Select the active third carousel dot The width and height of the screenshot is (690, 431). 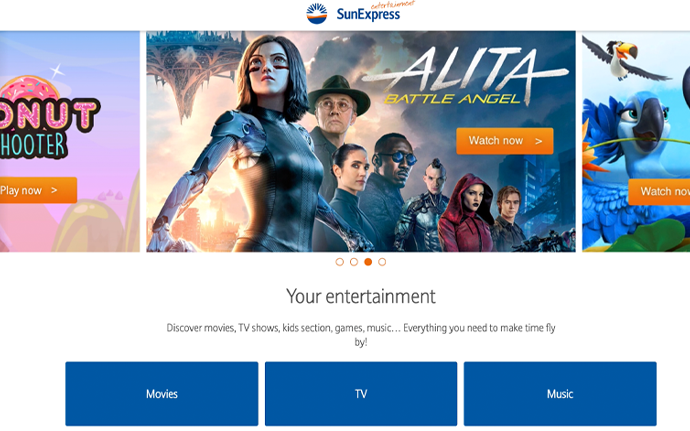(x=368, y=262)
